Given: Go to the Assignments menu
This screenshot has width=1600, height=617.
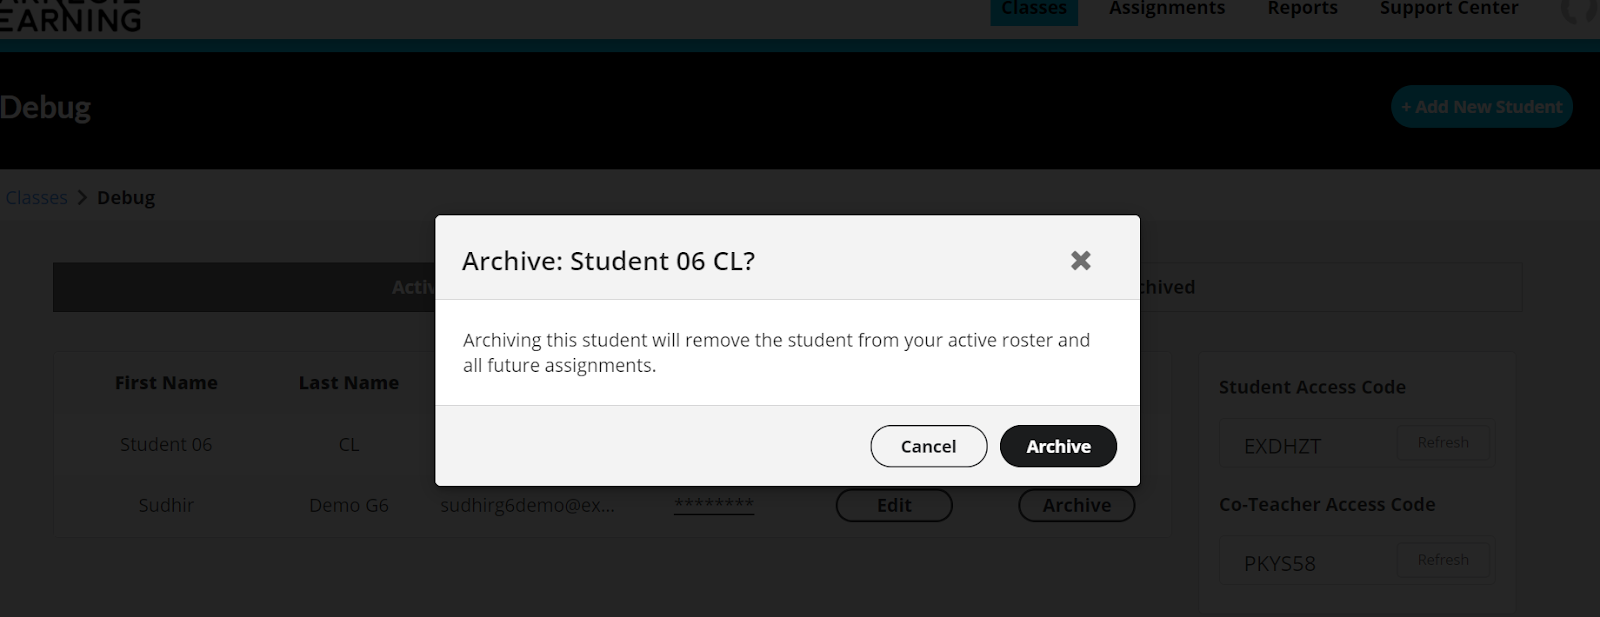Looking at the screenshot, I should pyautogui.click(x=1167, y=9).
